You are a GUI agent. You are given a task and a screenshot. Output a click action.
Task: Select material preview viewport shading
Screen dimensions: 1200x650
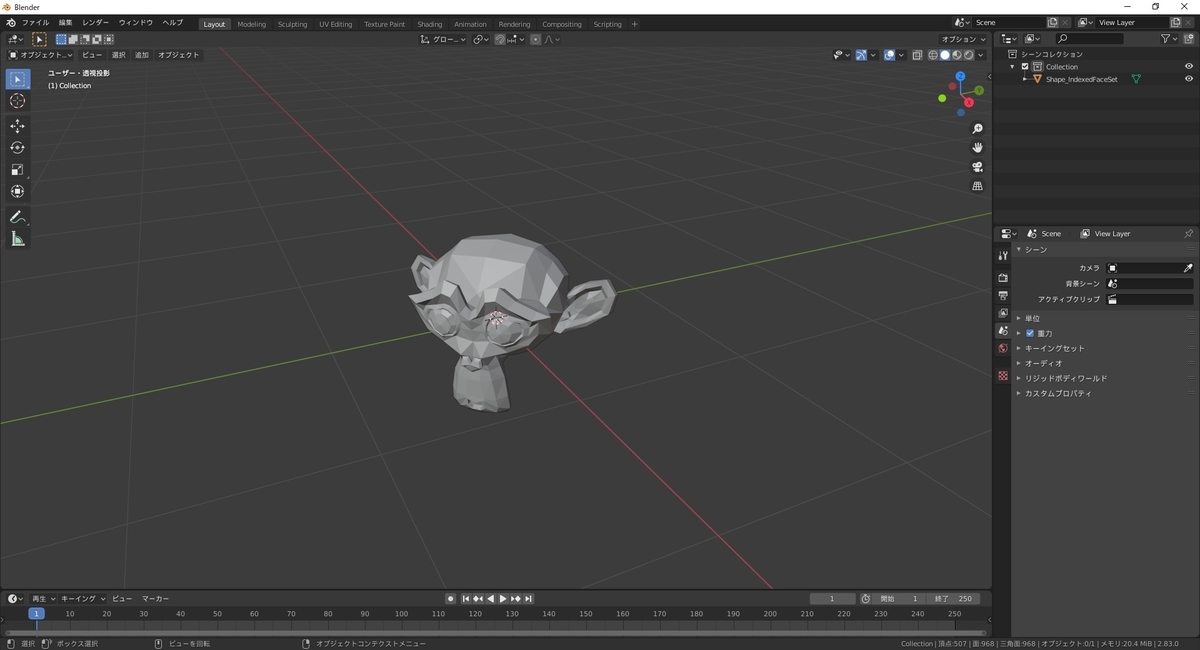click(957, 55)
